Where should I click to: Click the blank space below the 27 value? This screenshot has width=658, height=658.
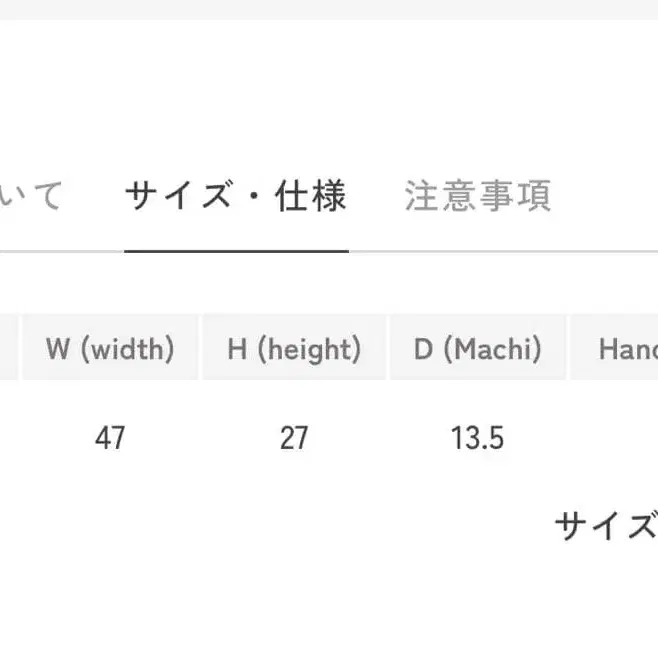294,500
